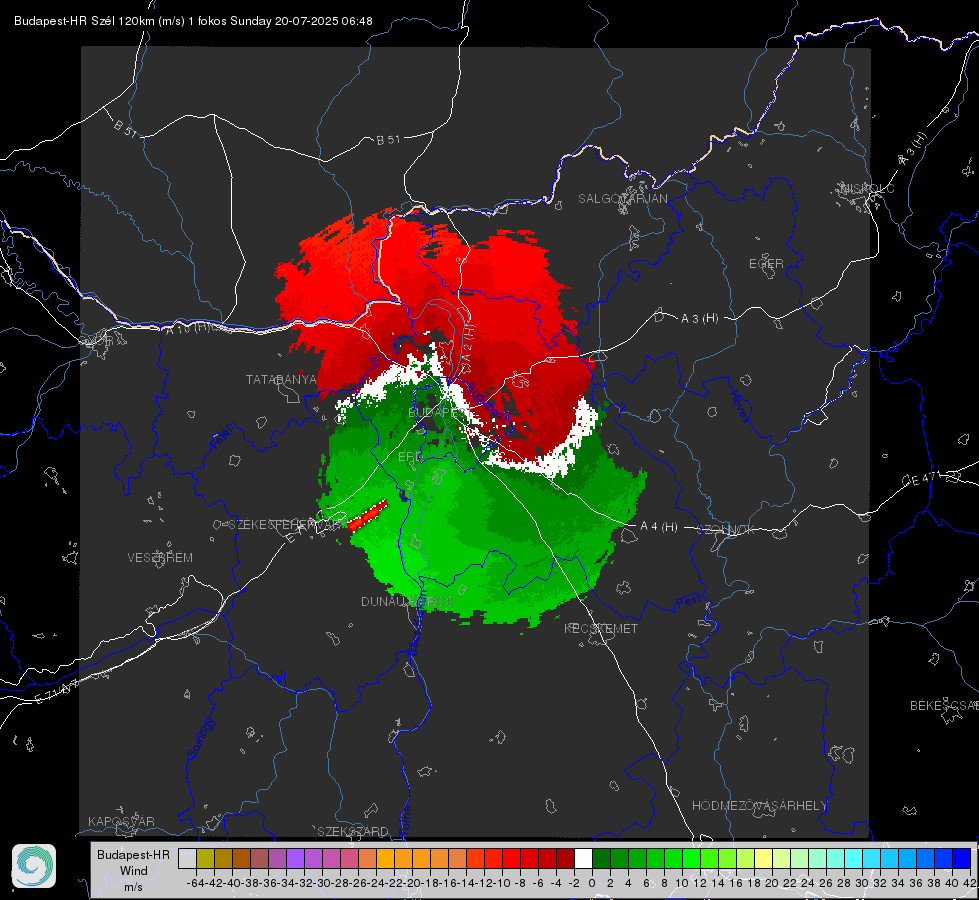Click the radar title text with date 20-07-2025

tap(193, 21)
